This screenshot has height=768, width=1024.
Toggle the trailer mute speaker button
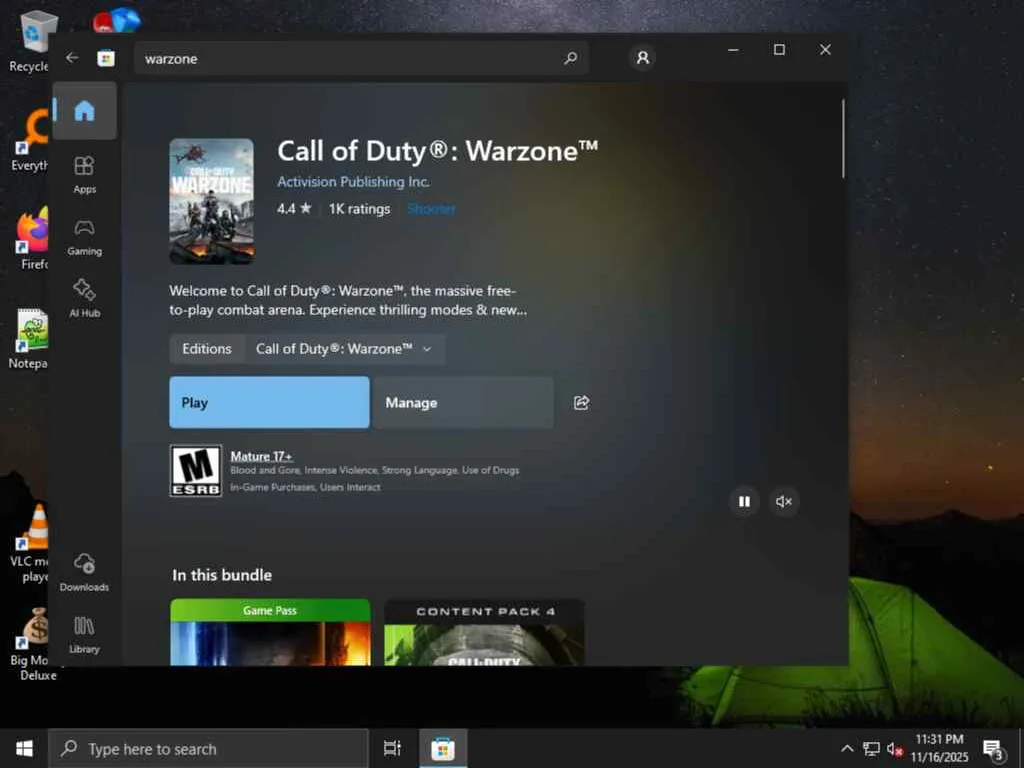(784, 502)
